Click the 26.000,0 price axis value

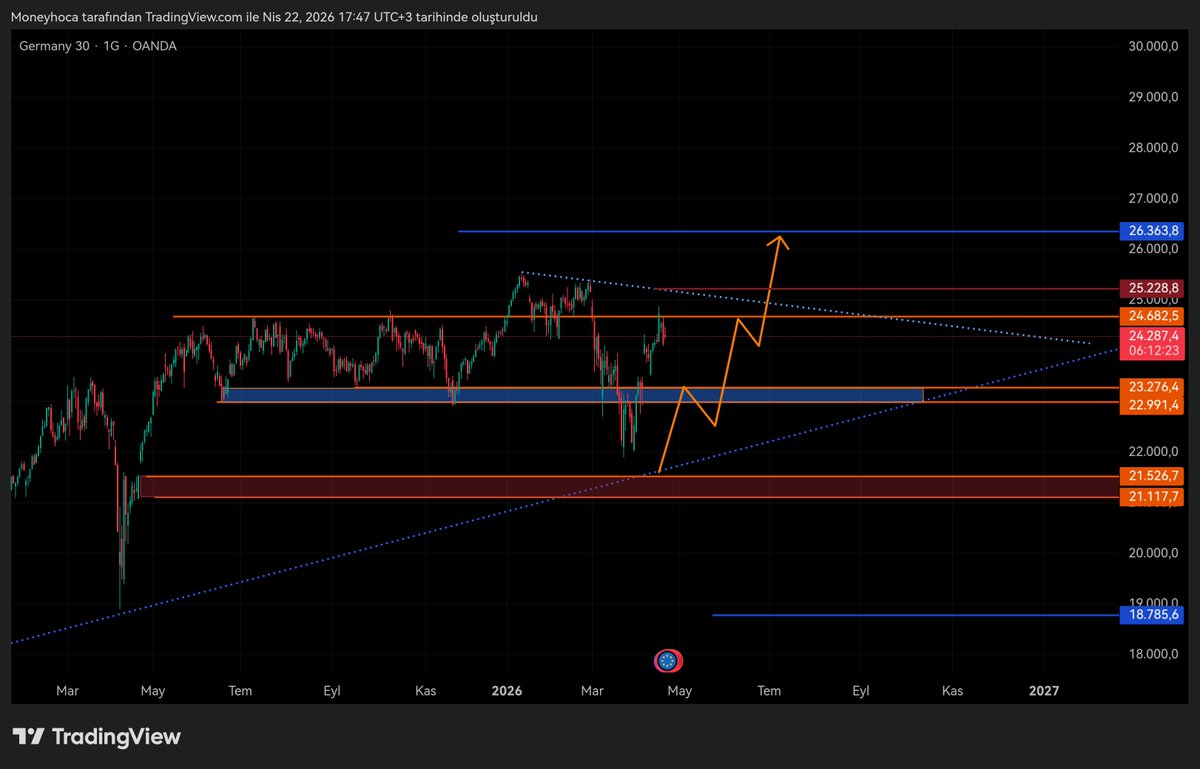pos(1153,249)
